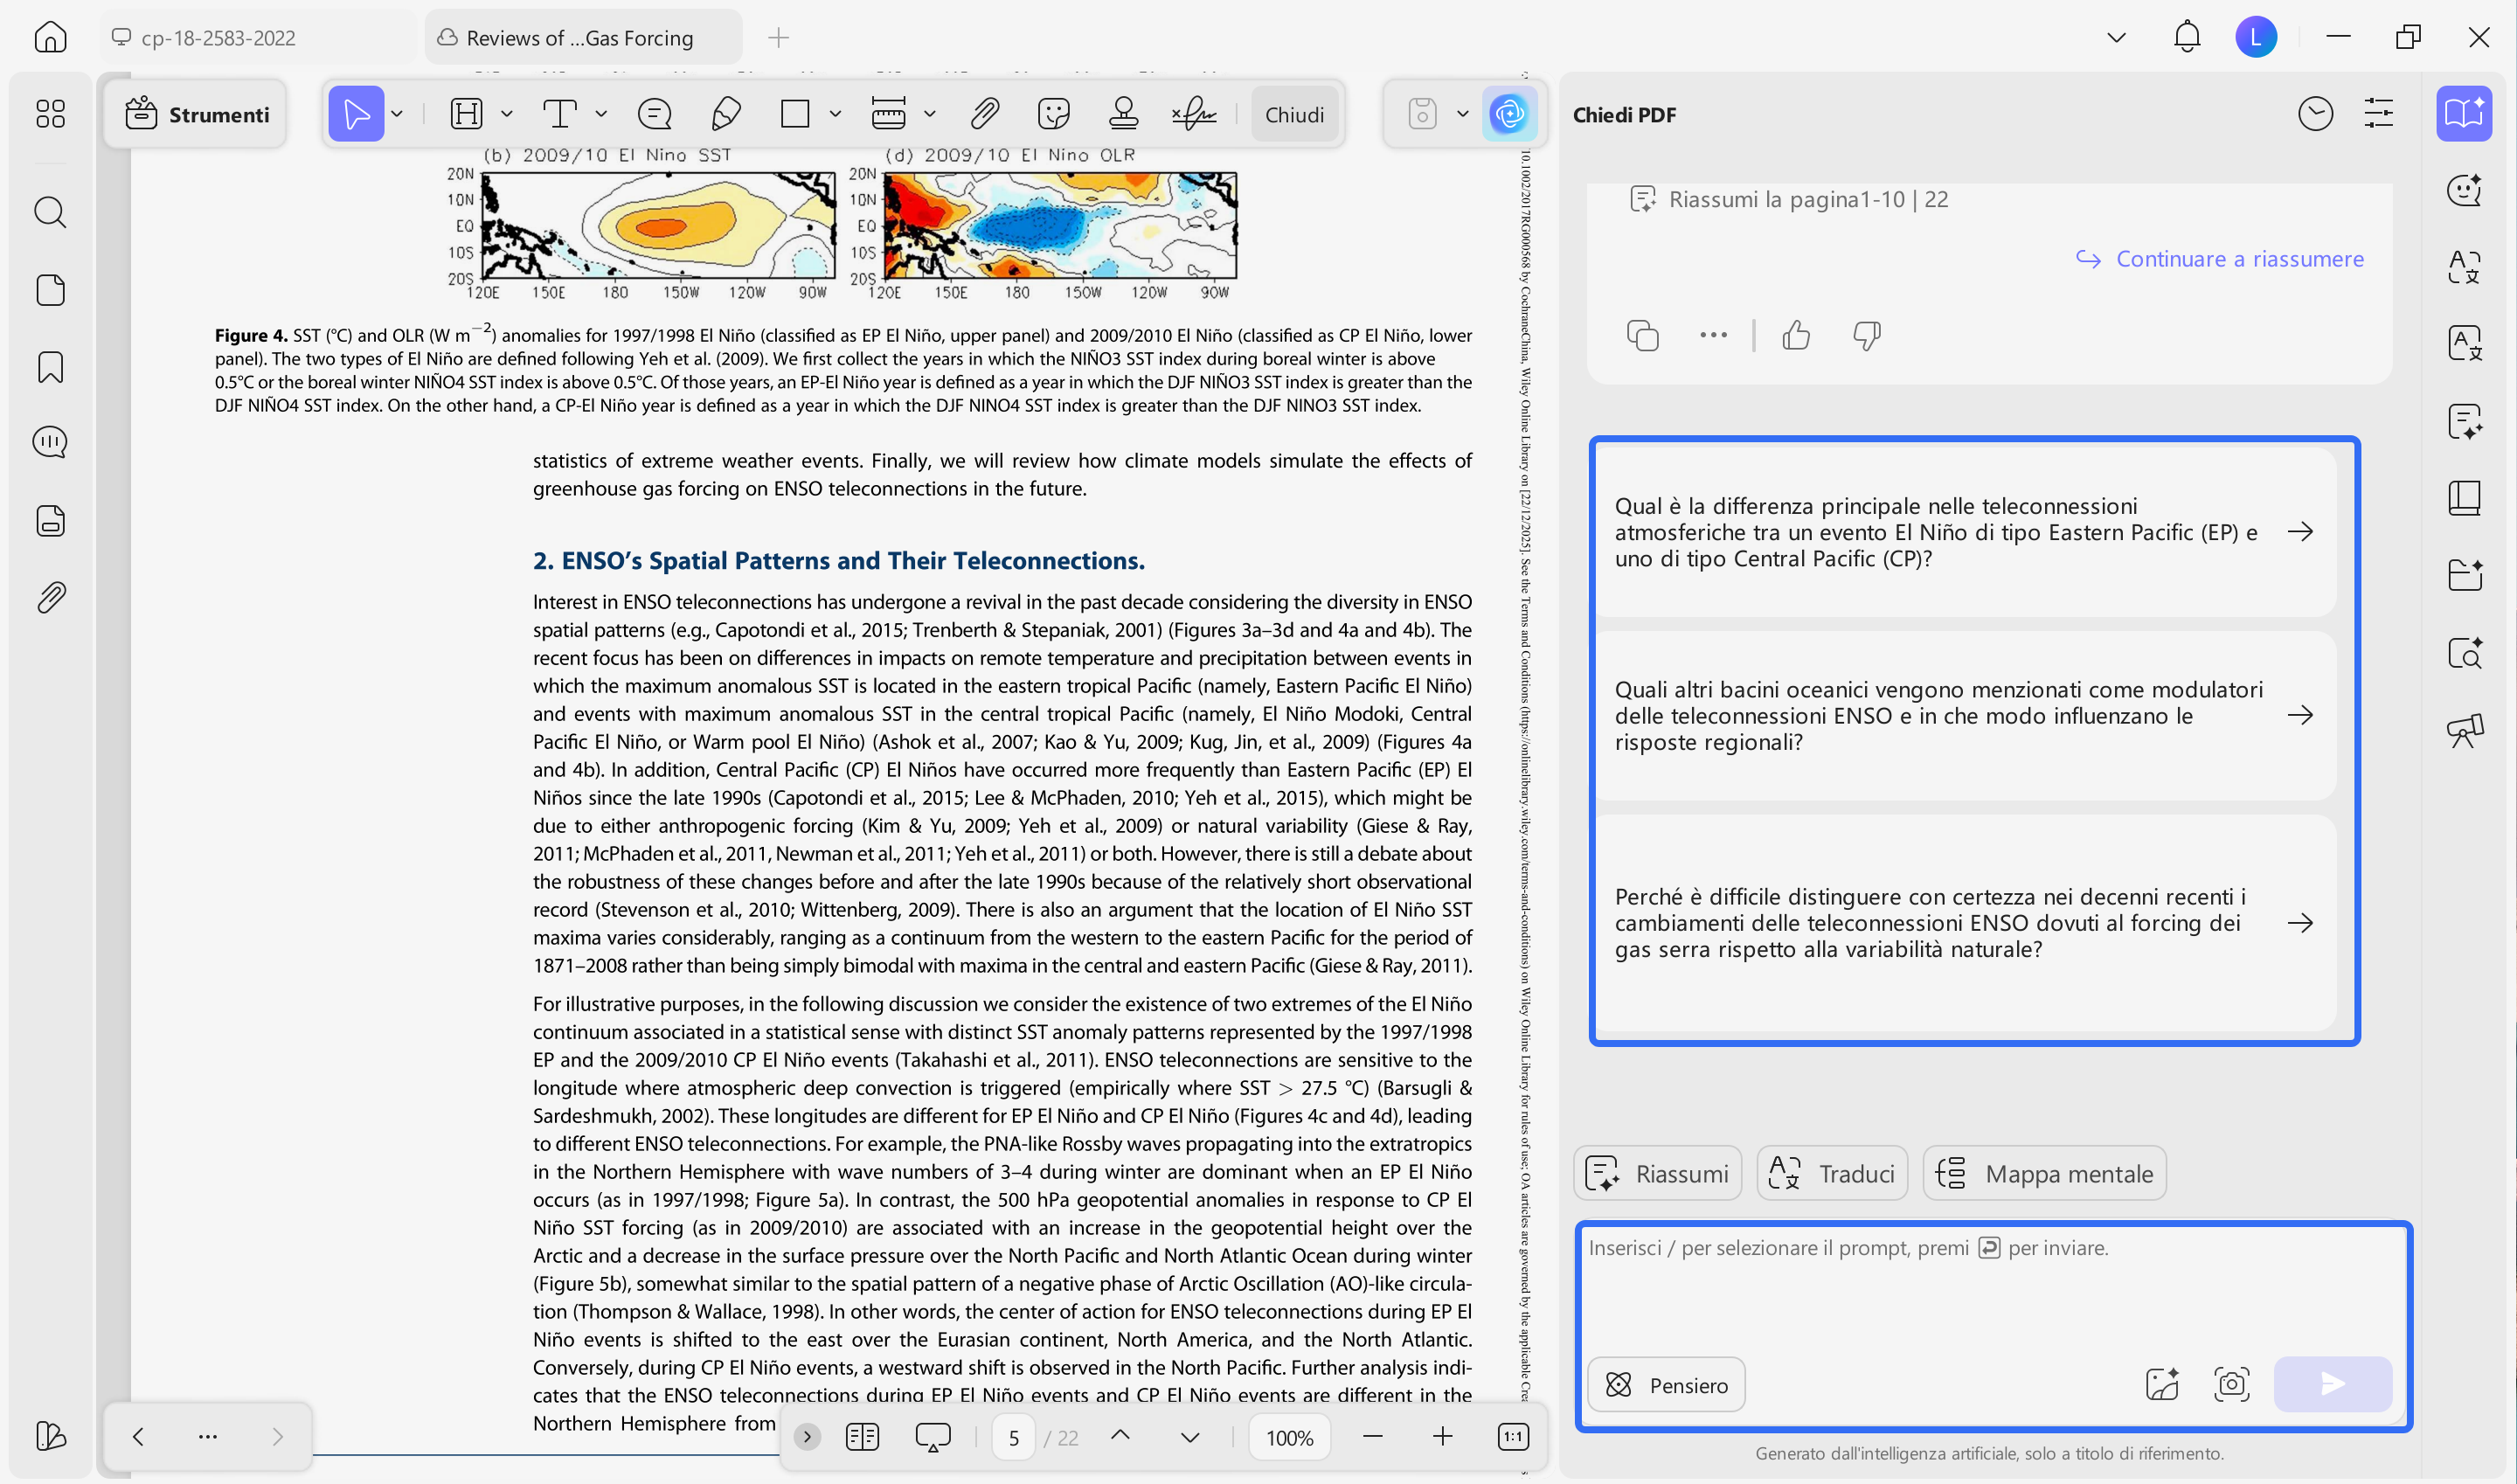The image size is (2517, 1484).
Task: Switch to Reviews of ...Gas Forcing tab
Action: 582,38
